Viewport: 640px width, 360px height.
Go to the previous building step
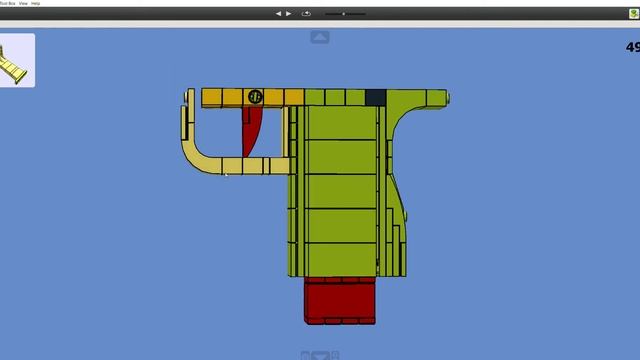click(x=278, y=13)
